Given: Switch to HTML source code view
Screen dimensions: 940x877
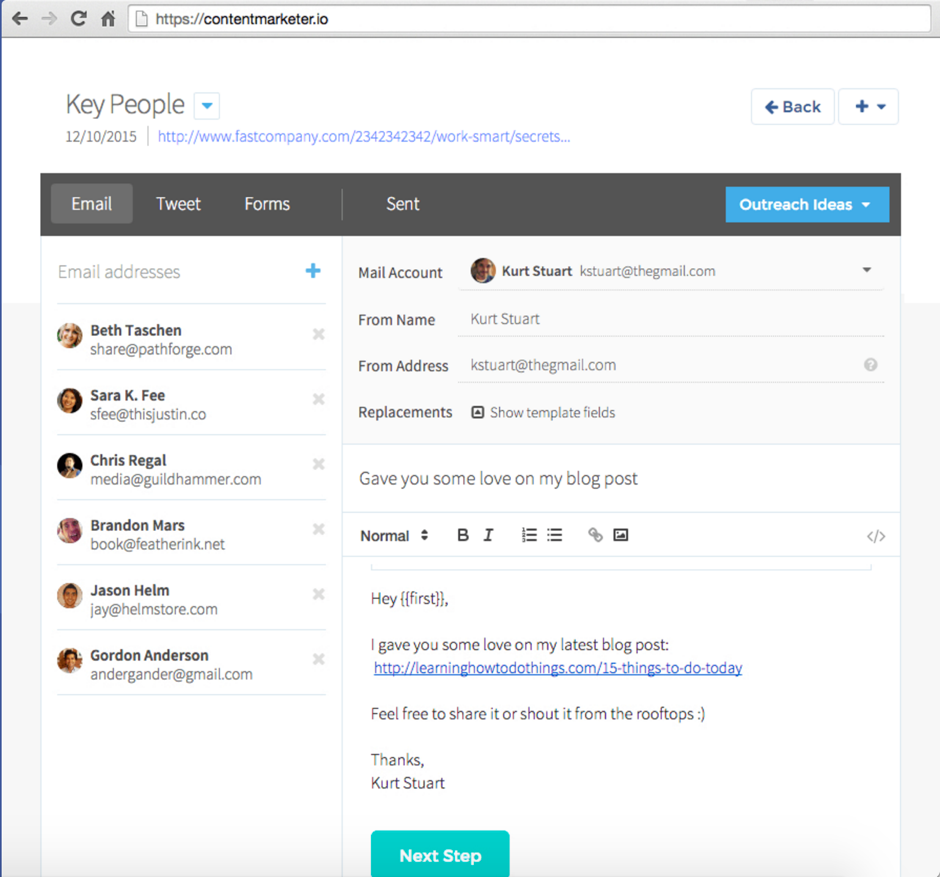Looking at the screenshot, I should (876, 536).
